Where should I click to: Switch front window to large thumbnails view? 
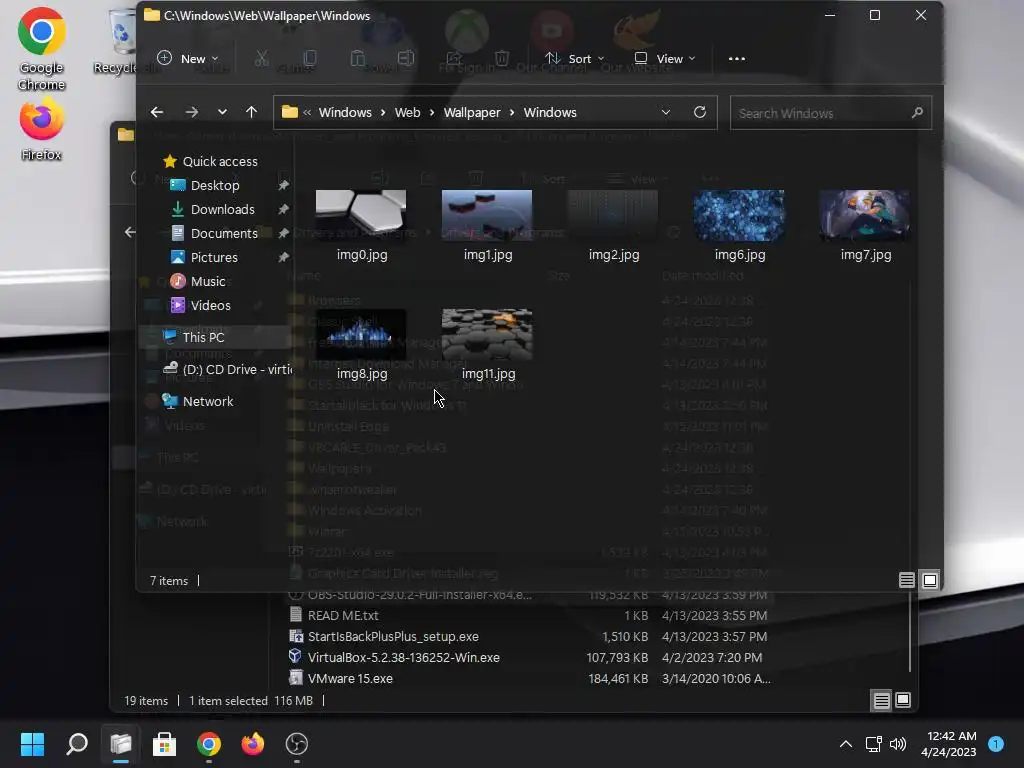(930, 580)
